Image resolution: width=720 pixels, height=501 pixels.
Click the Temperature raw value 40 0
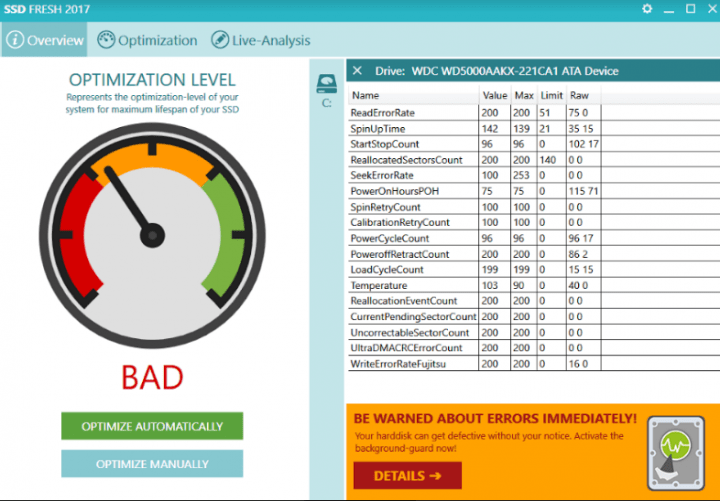click(x=578, y=286)
